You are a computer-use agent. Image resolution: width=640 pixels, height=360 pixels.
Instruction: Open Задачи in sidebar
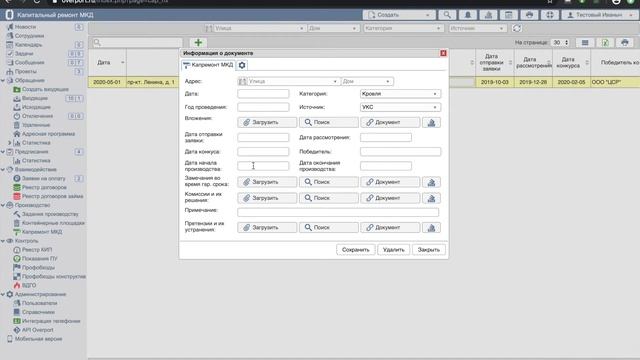click(24, 53)
